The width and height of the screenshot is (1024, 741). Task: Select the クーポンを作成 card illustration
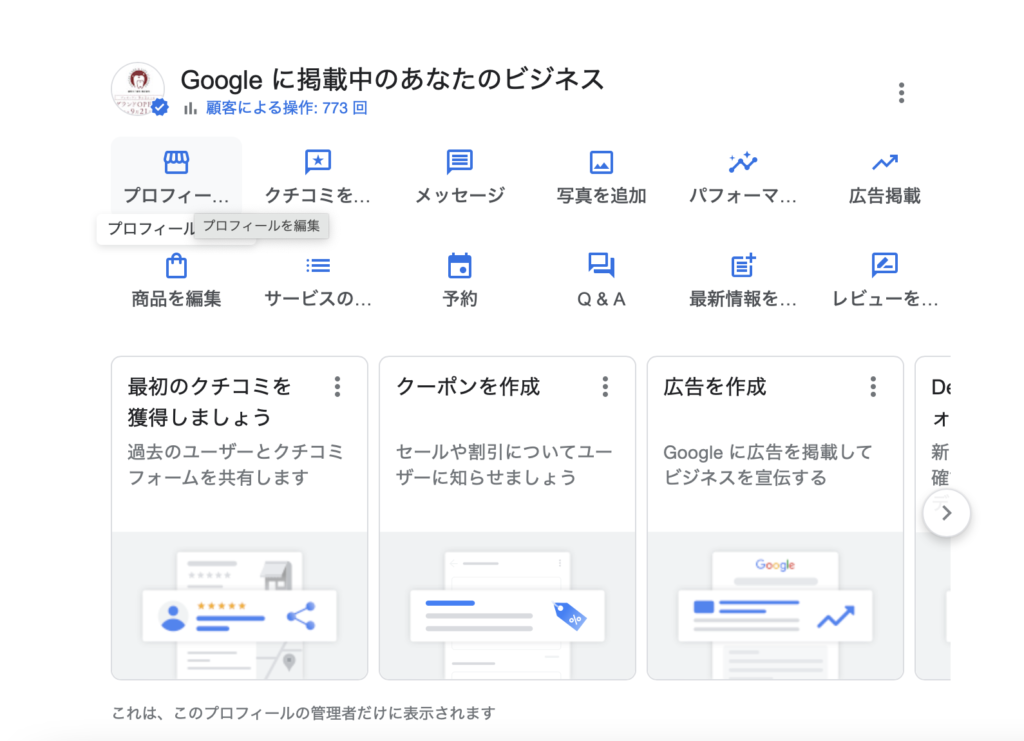click(x=507, y=610)
